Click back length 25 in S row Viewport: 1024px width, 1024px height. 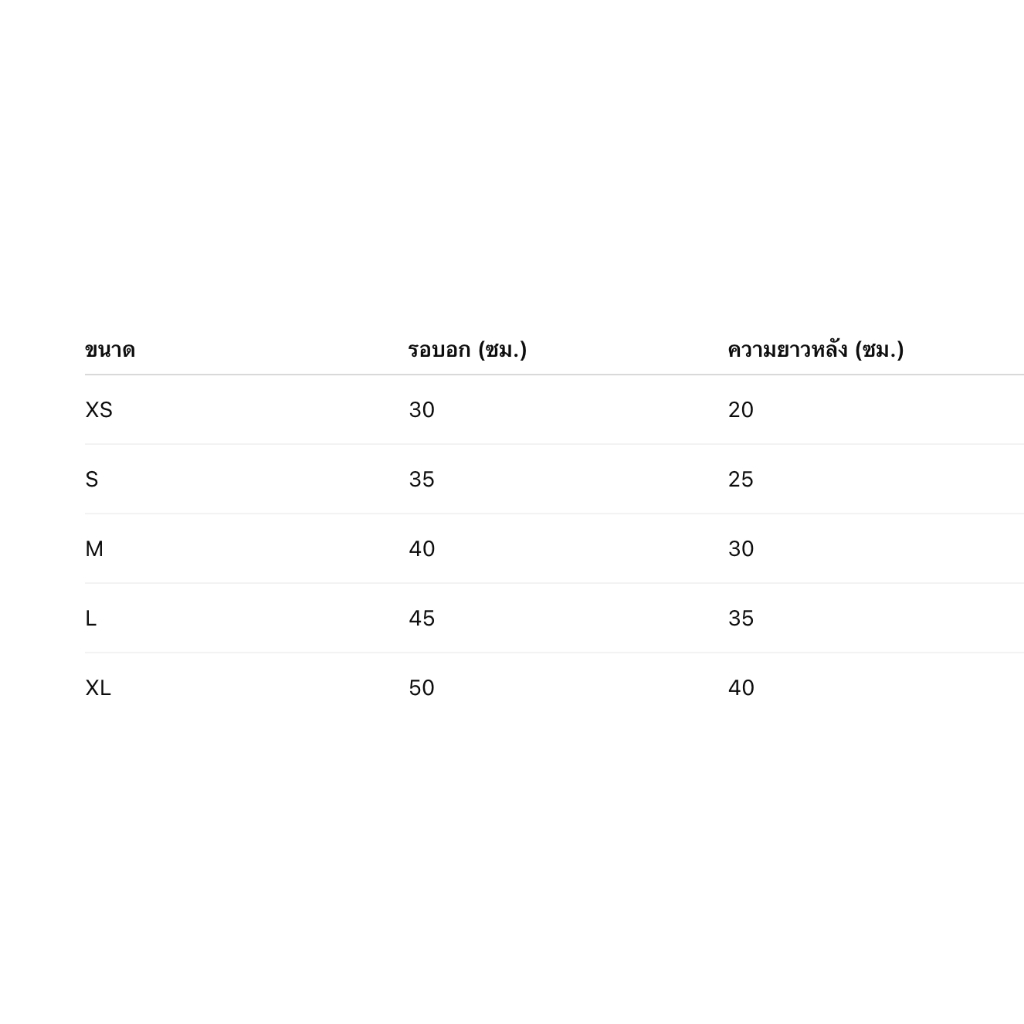741,479
